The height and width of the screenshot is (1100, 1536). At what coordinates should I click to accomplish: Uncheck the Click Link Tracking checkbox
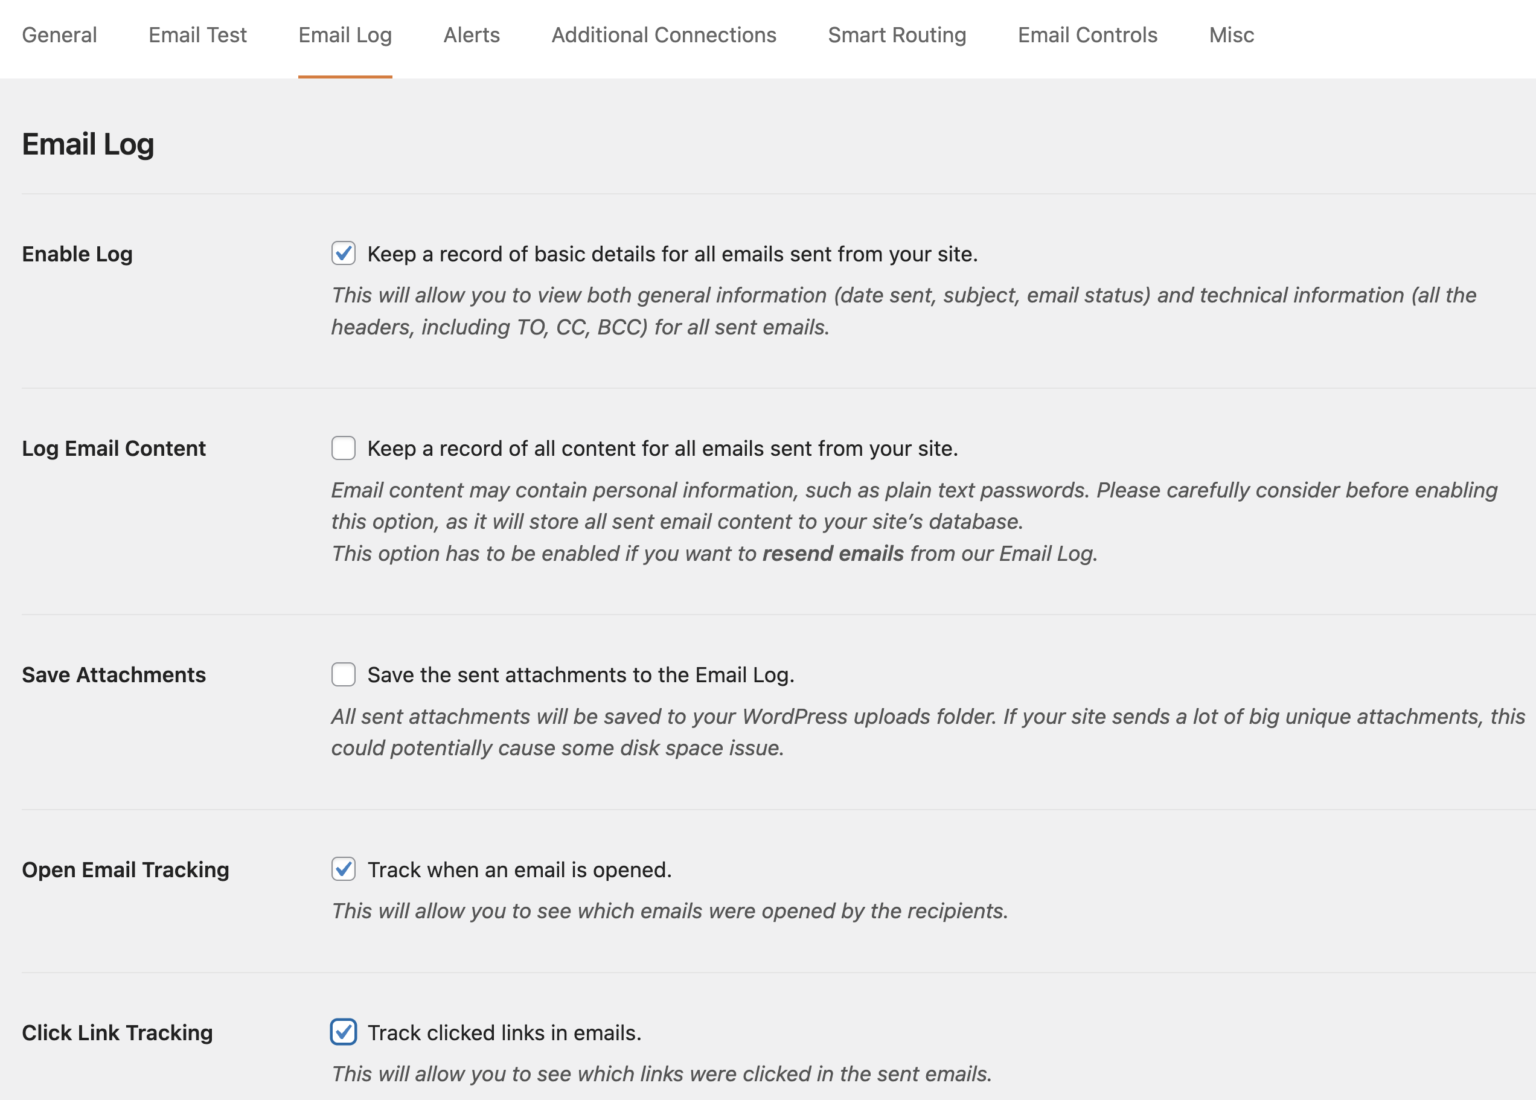pyautogui.click(x=343, y=1032)
